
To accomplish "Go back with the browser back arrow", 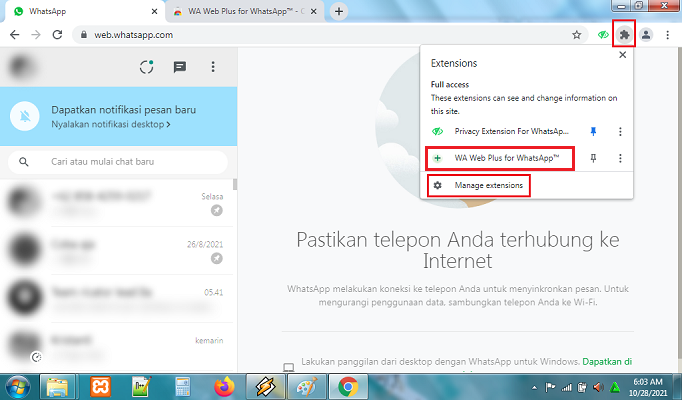I will click(x=15, y=35).
